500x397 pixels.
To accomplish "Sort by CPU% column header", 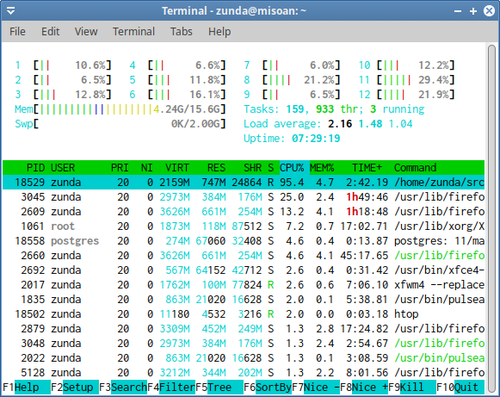I will (x=292, y=168).
